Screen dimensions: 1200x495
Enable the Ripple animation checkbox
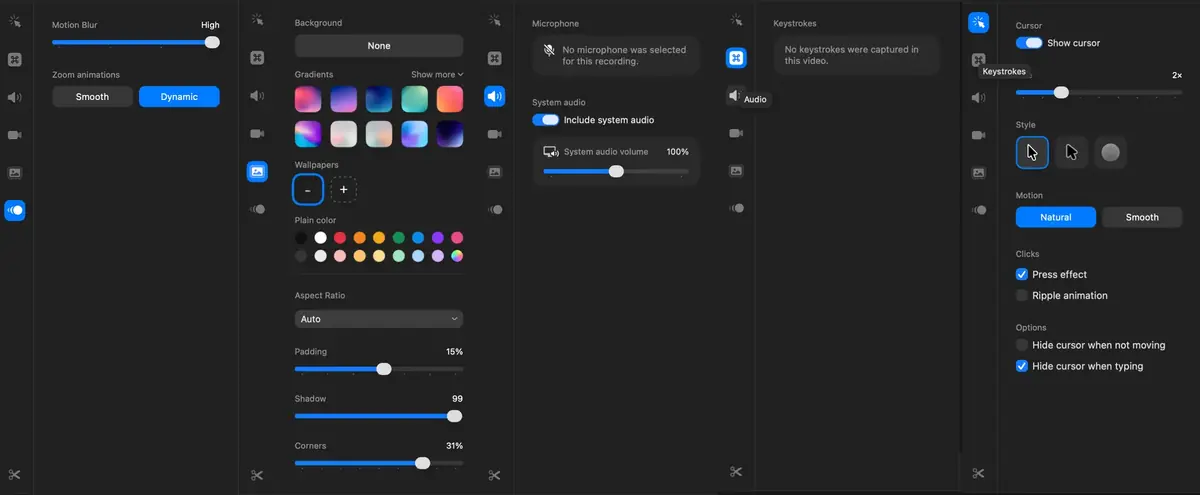[1022, 295]
